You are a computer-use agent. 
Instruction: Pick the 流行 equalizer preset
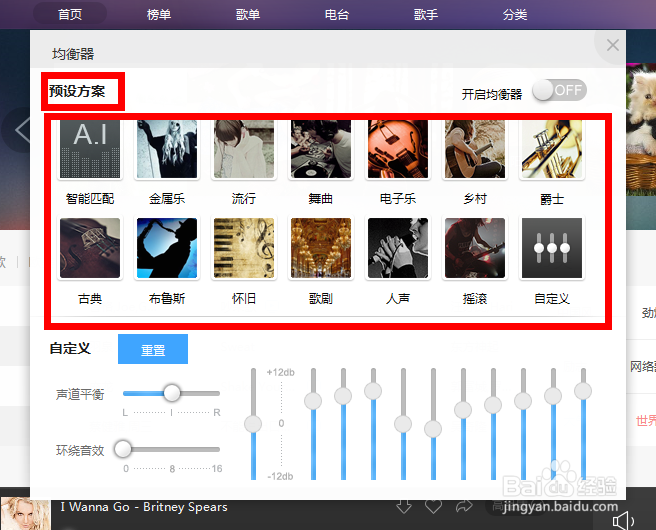tap(244, 149)
